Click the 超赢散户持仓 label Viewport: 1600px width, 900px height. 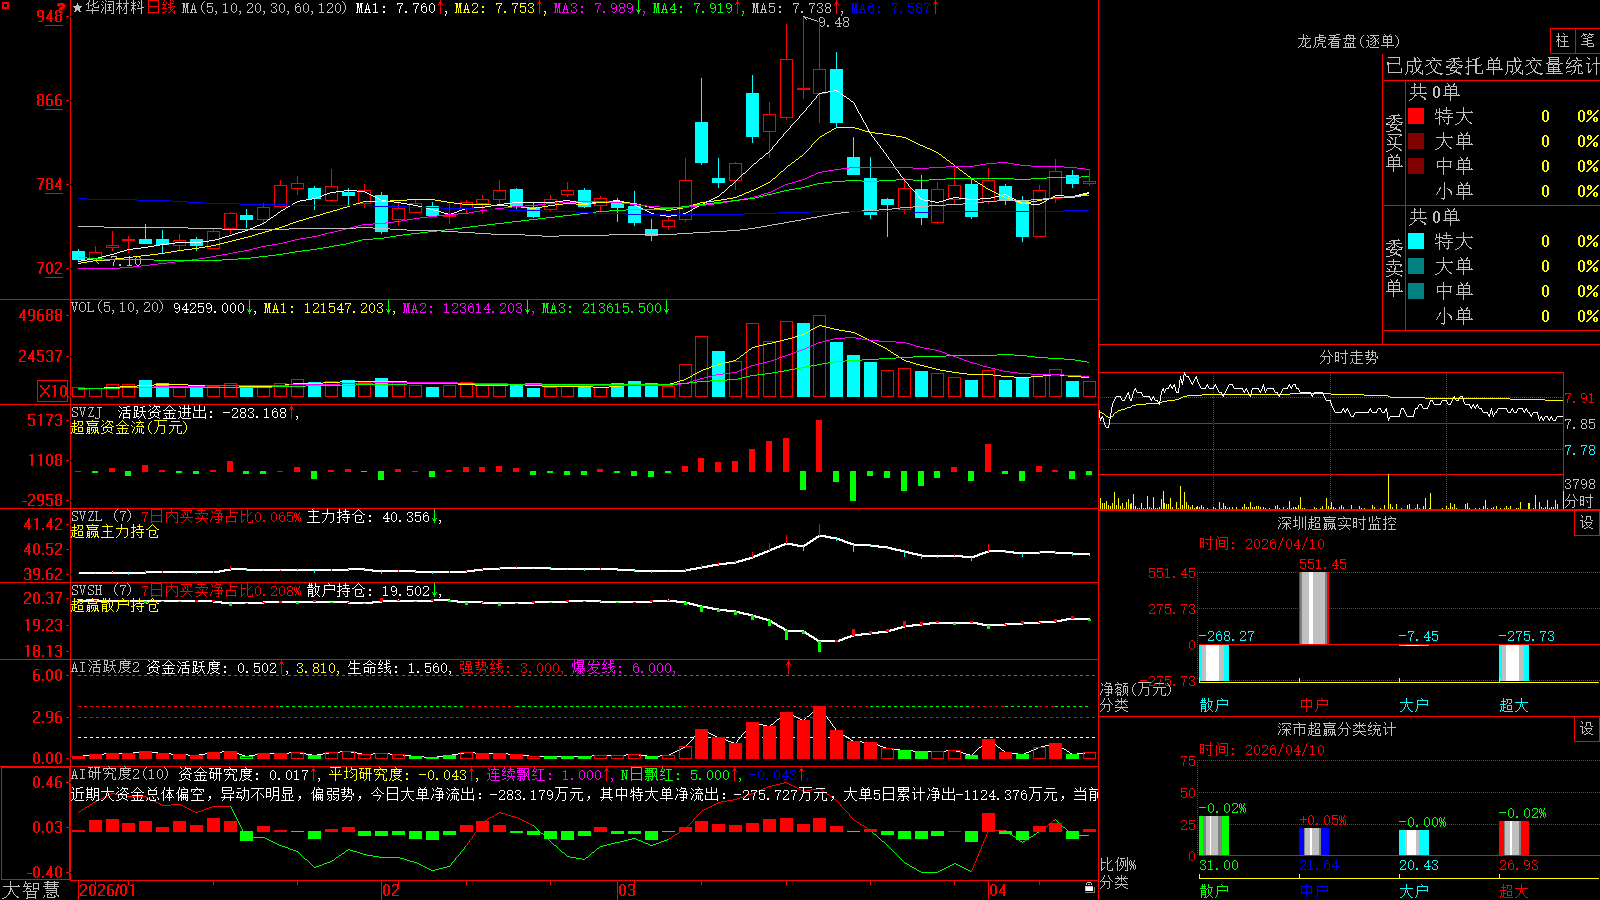point(115,605)
